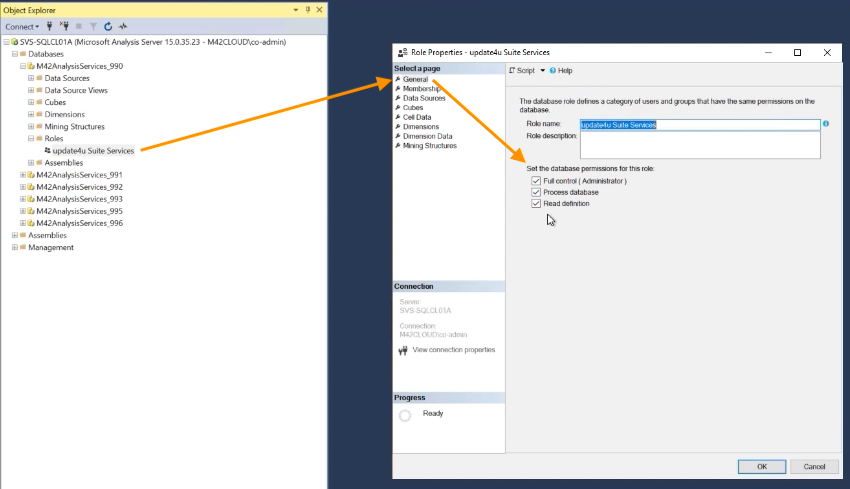This screenshot has width=850, height=489.
Task: Click the Cancel button
Action: click(x=814, y=466)
